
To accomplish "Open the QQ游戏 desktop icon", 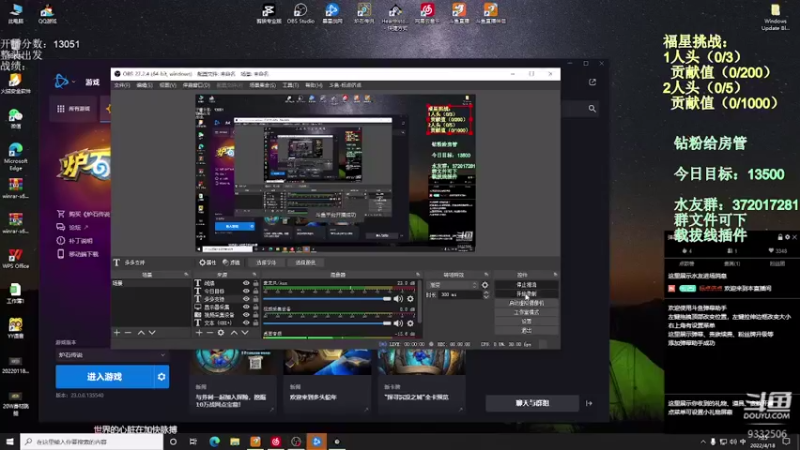I will pyautogui.click(x=47, y=13).
